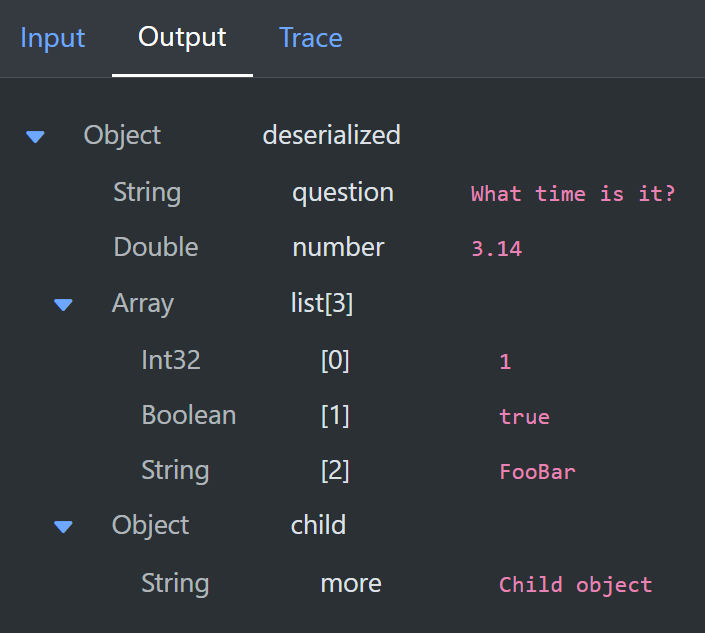Screen dimensions: 705x633
Task: Select the [2] array index
Action: coord(335,470)
